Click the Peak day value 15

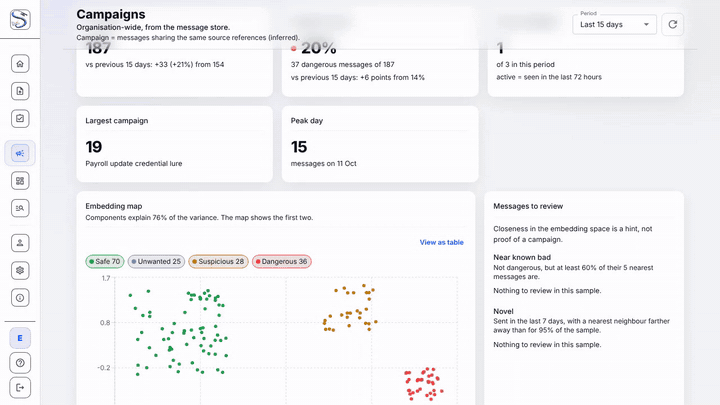click(298, 147)
